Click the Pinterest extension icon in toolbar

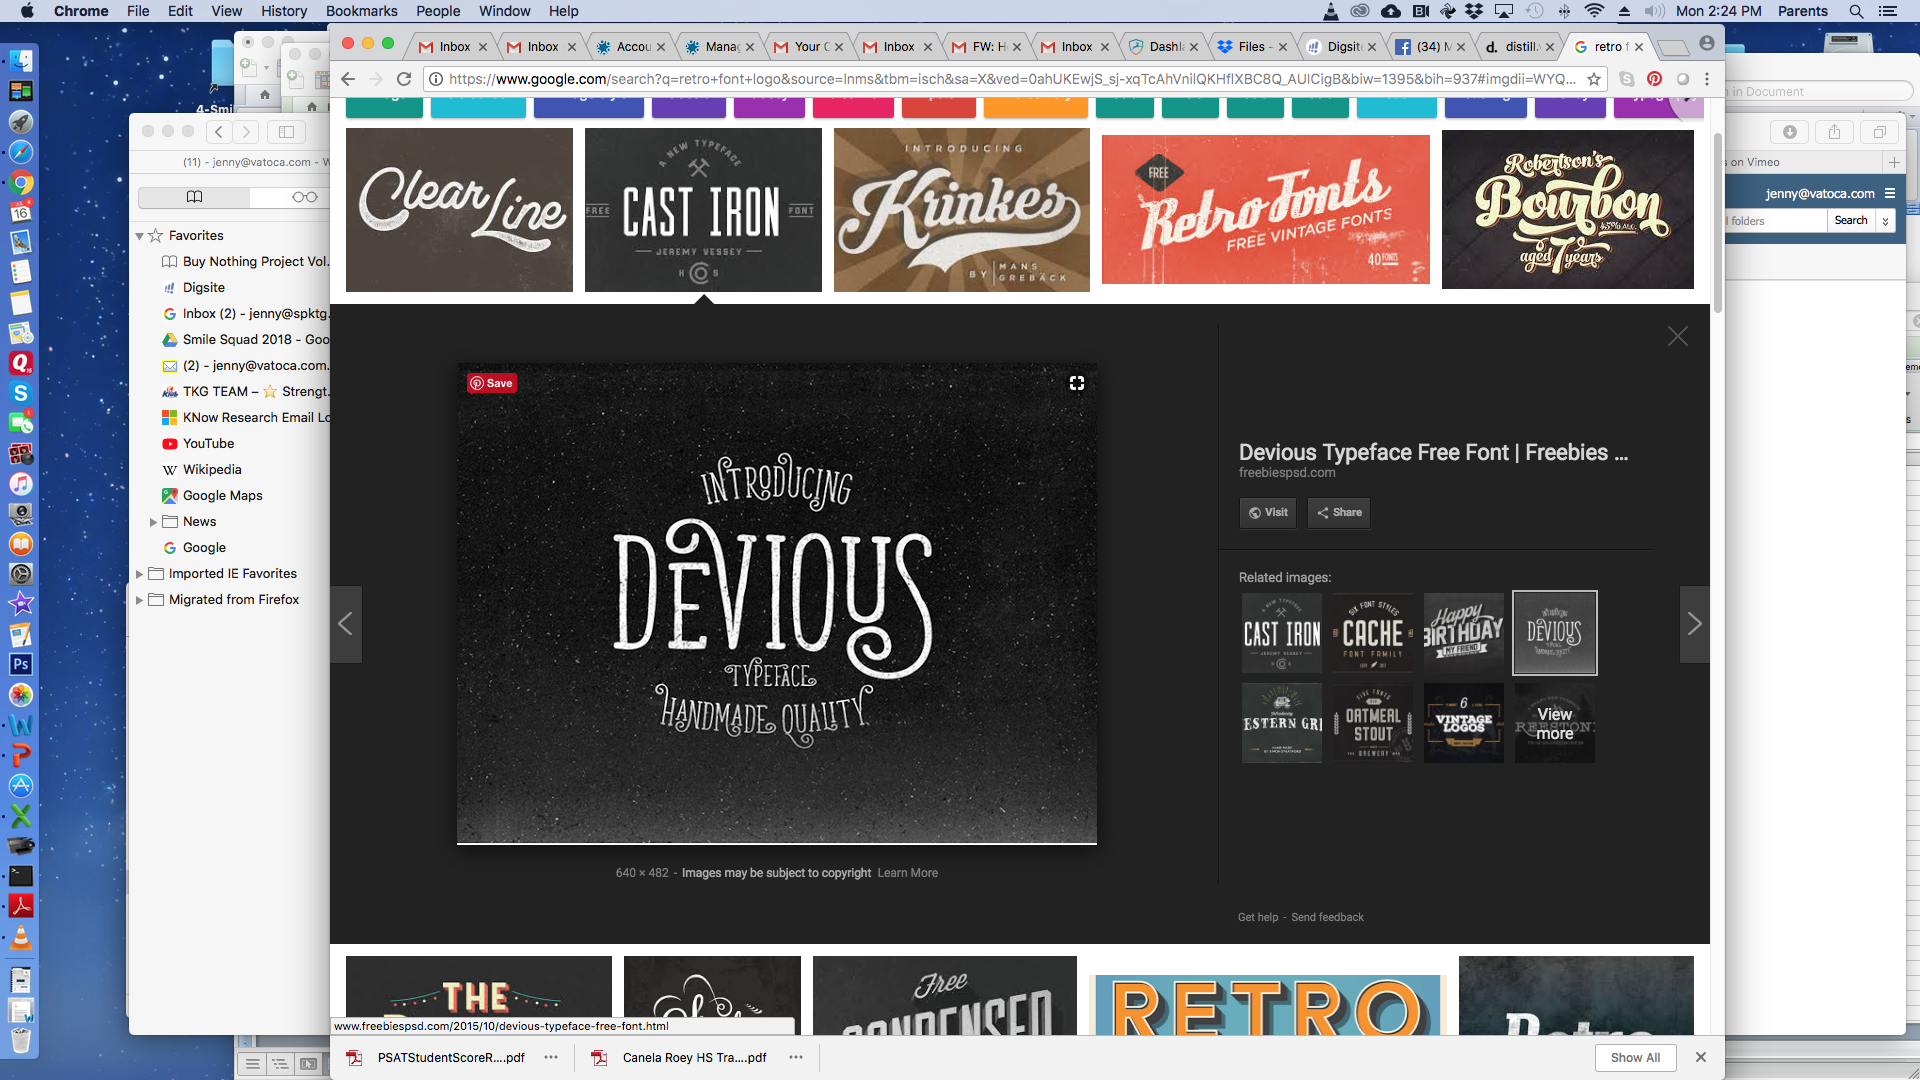coord(1655,79)
